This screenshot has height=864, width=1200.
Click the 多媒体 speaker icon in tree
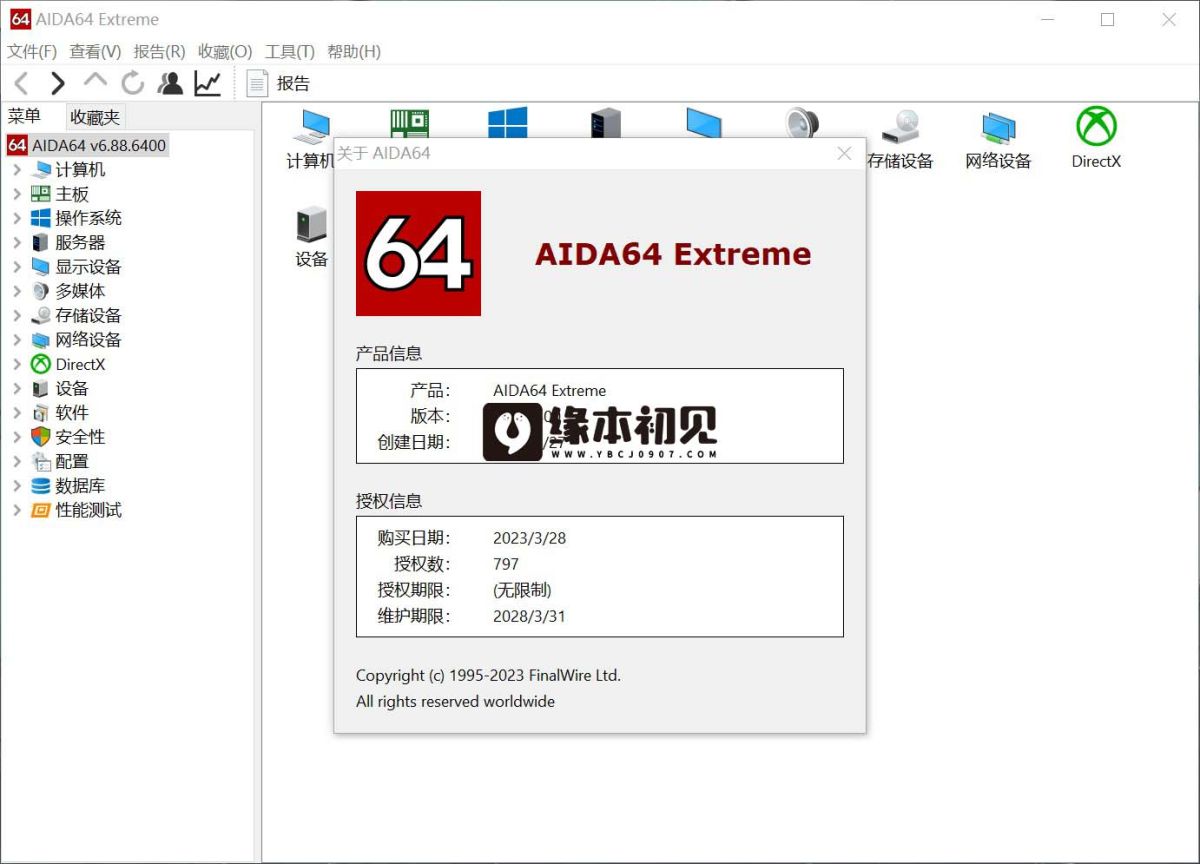[40, 291]
